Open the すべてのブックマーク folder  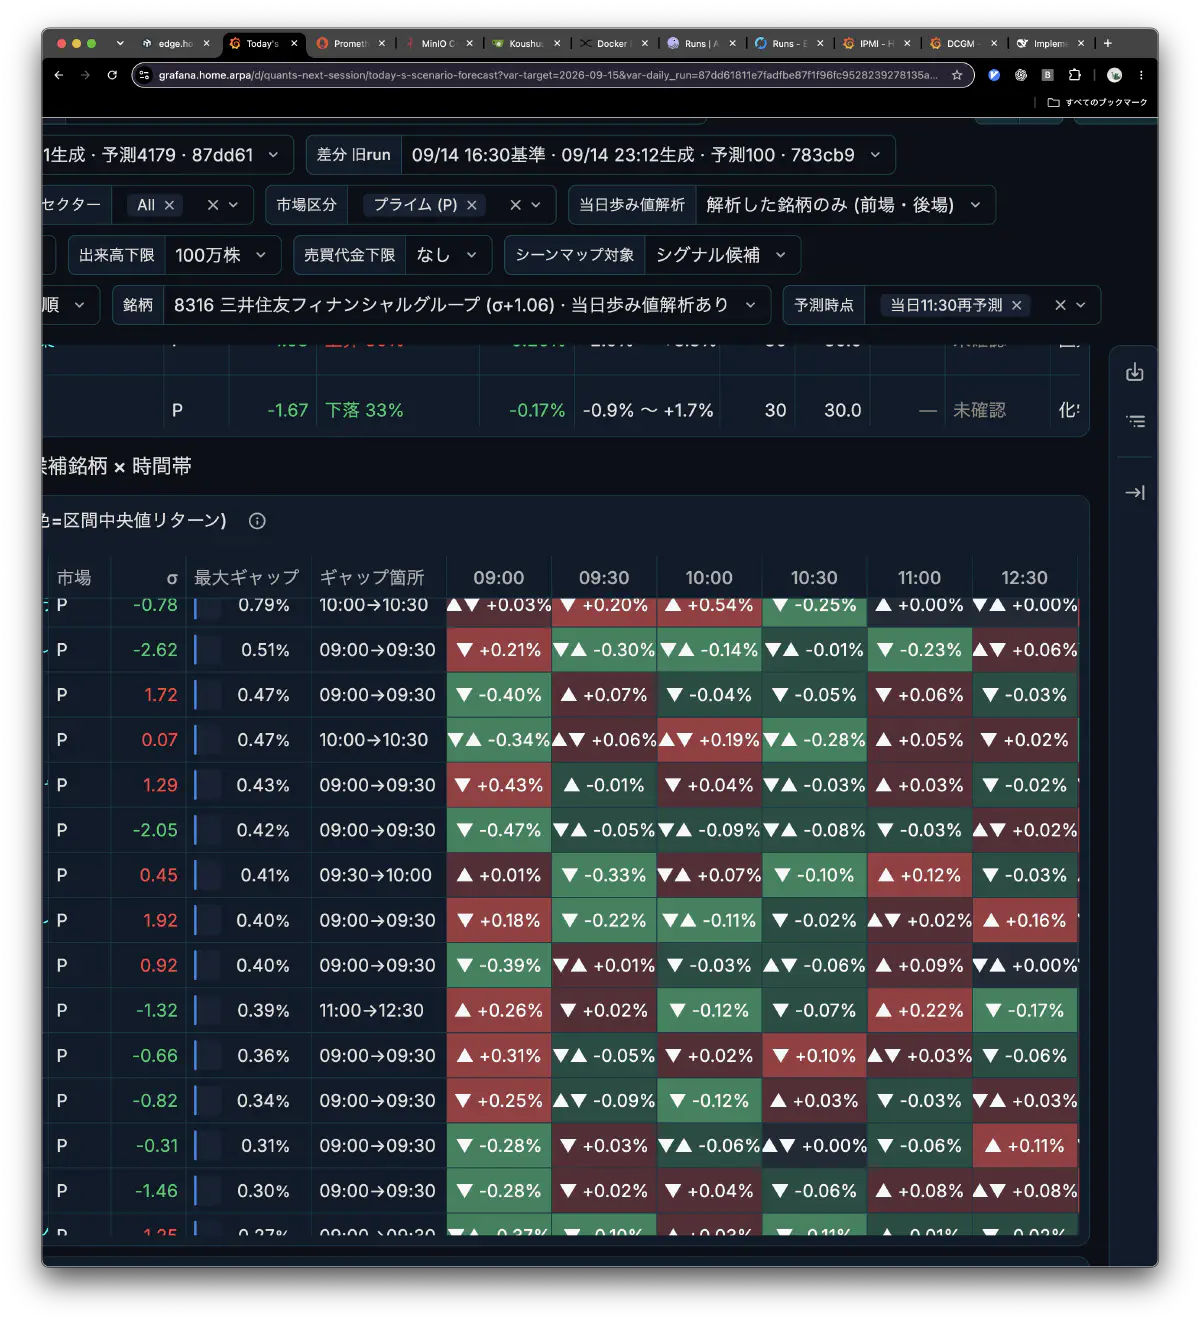point(1097,102)
